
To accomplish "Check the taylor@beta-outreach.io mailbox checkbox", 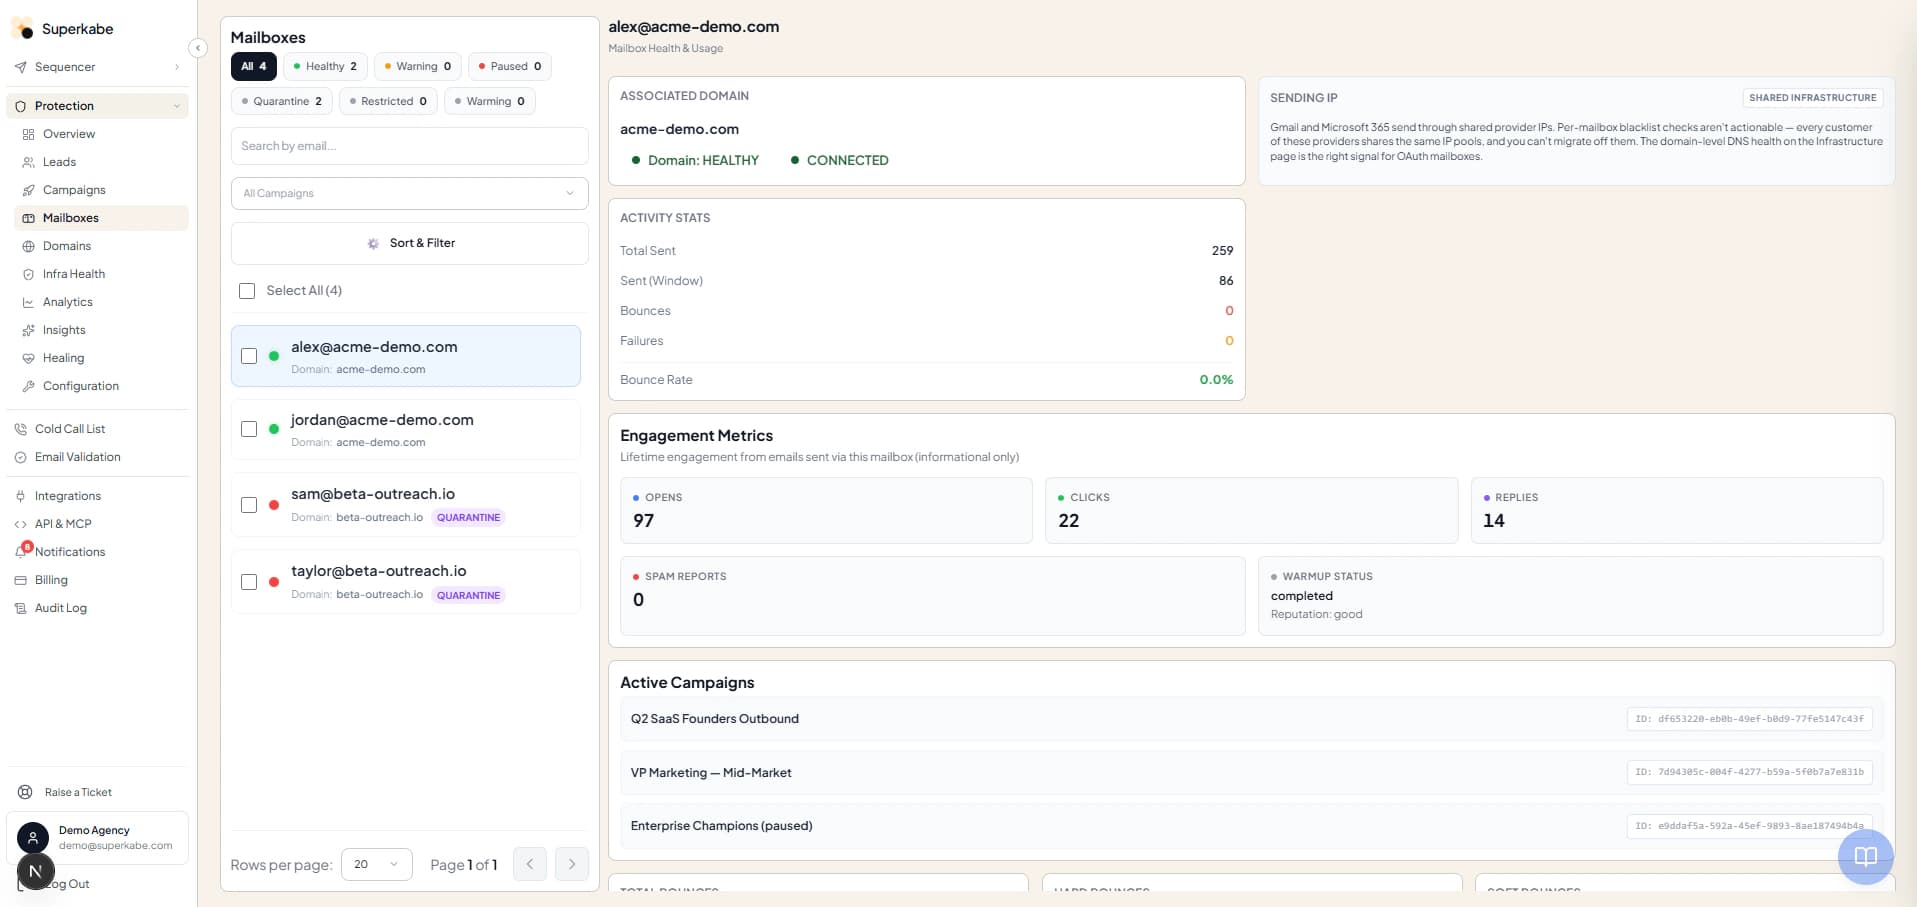I will coord(249,582).
